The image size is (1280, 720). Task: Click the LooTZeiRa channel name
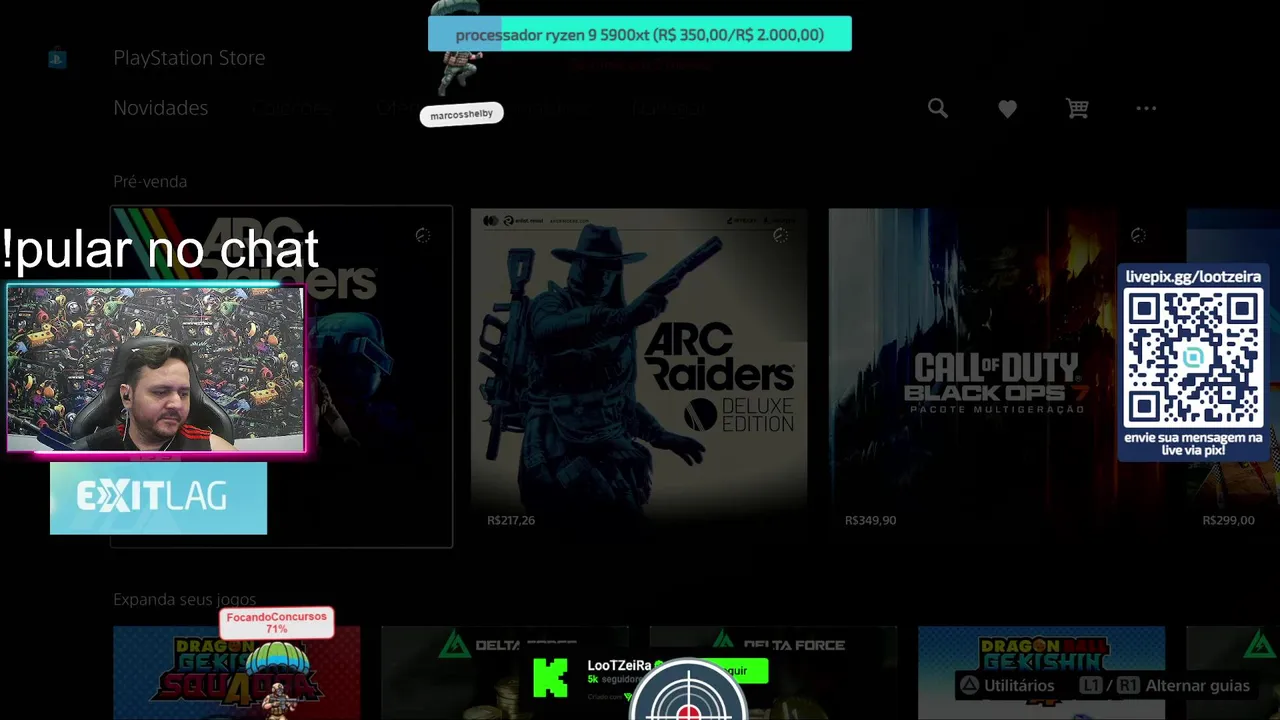coord(619,666)
